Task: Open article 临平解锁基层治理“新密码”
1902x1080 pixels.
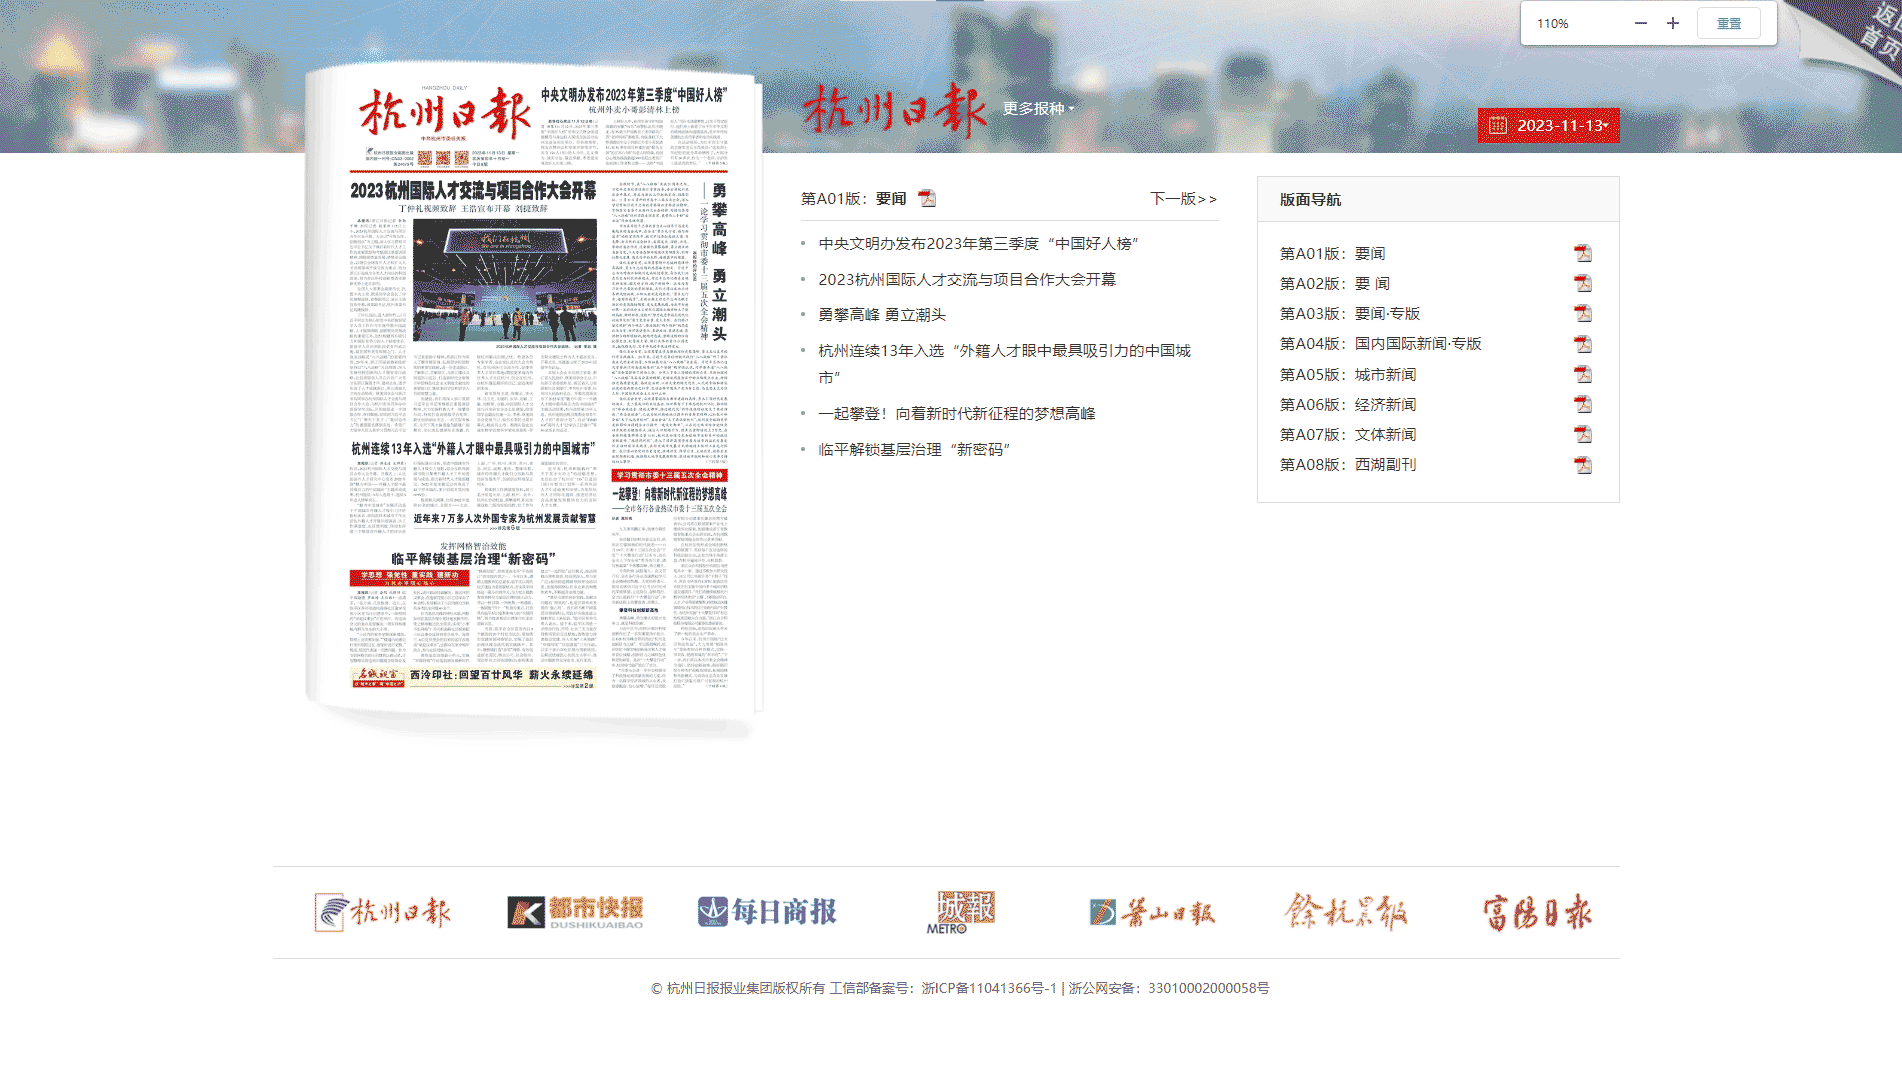Action: click(x=914, y=450)
